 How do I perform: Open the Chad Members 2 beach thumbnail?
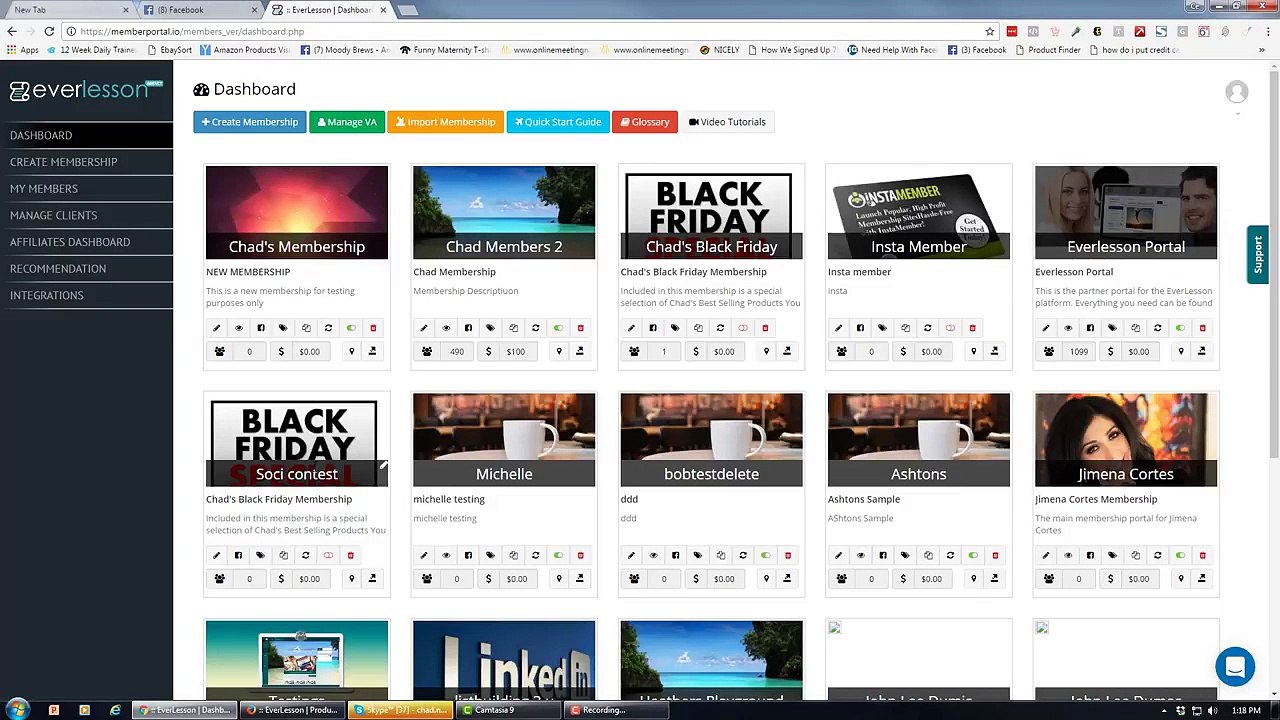coord(504,212)
